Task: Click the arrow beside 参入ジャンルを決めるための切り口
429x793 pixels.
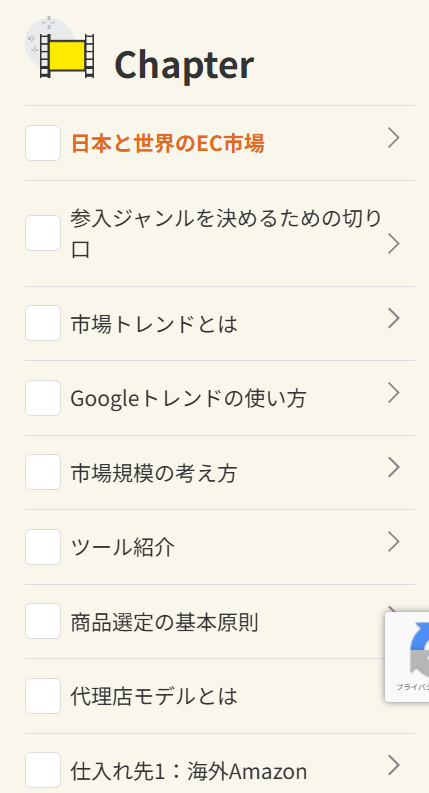Action: tap(394, 244)
